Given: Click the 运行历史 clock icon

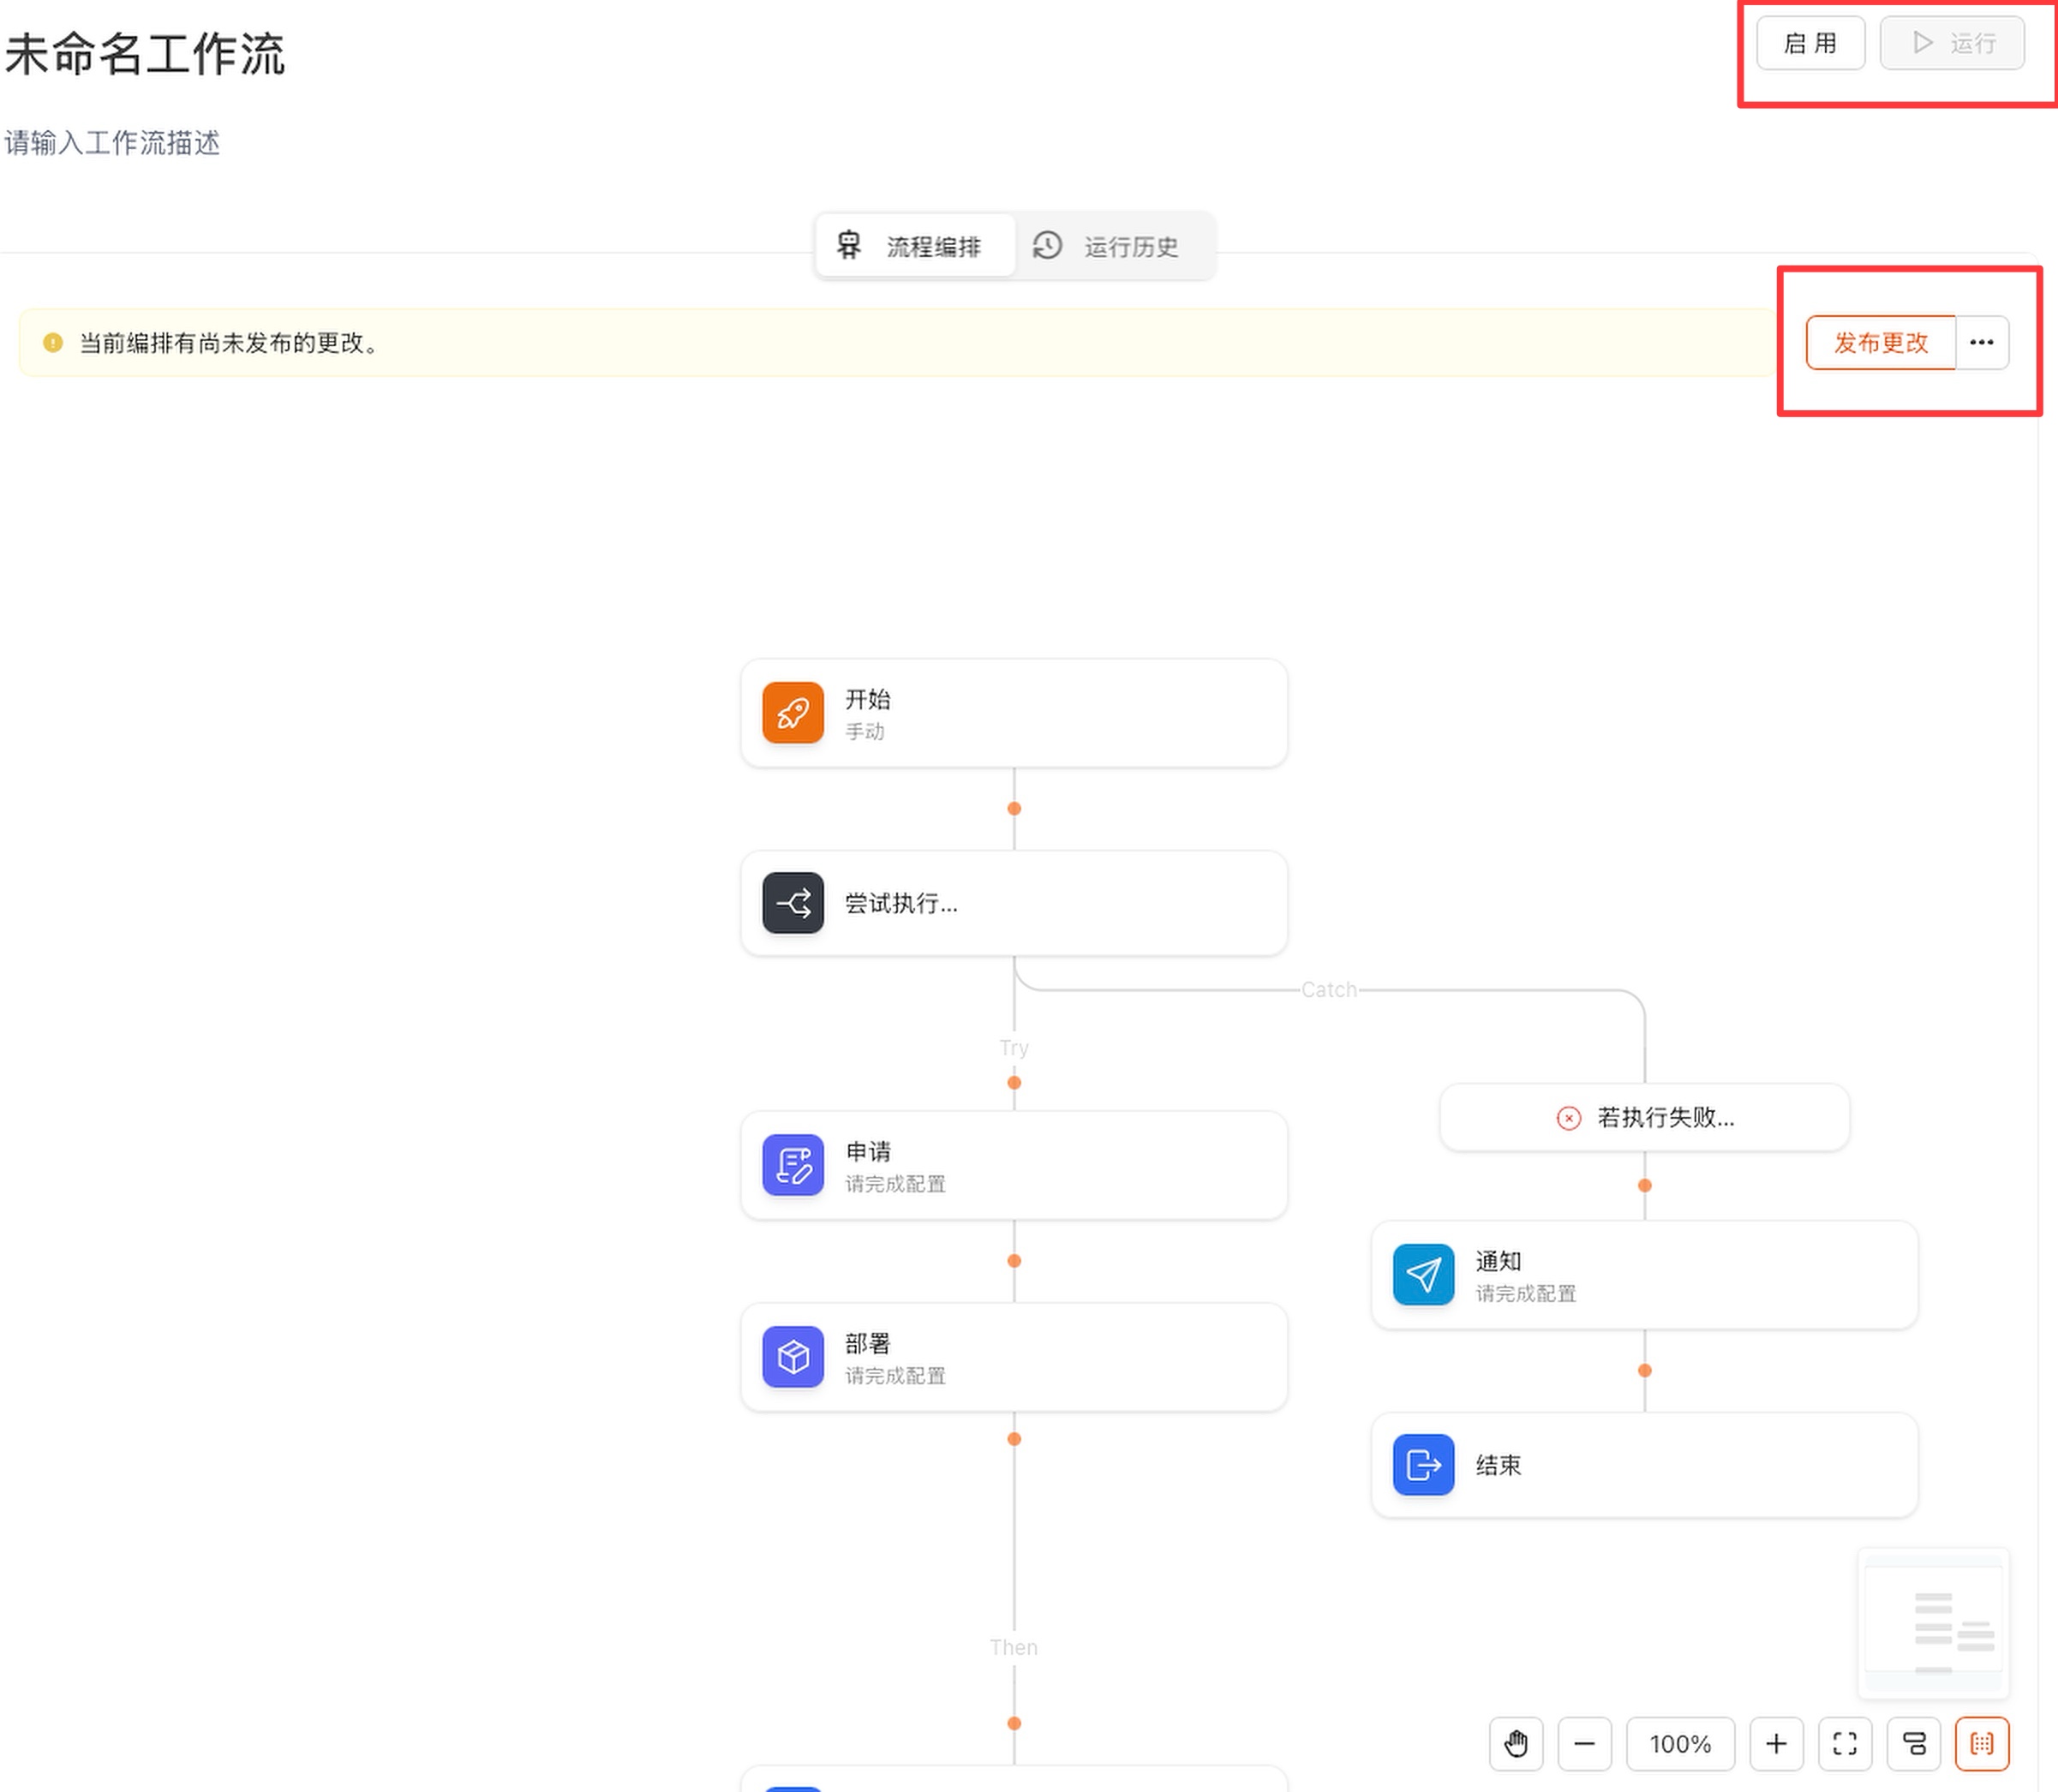Looking at the screenshot, I should coord(1047,246).
